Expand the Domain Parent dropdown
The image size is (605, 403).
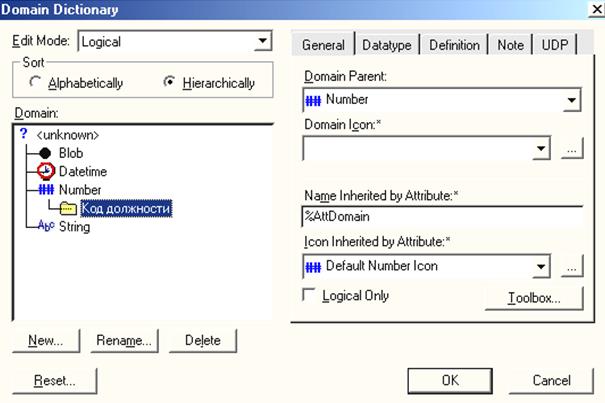(x=571, y=100)
